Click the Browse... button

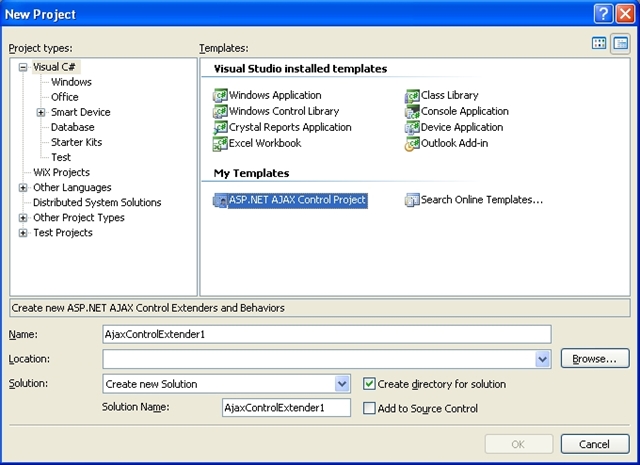click(x=595, y=358)
